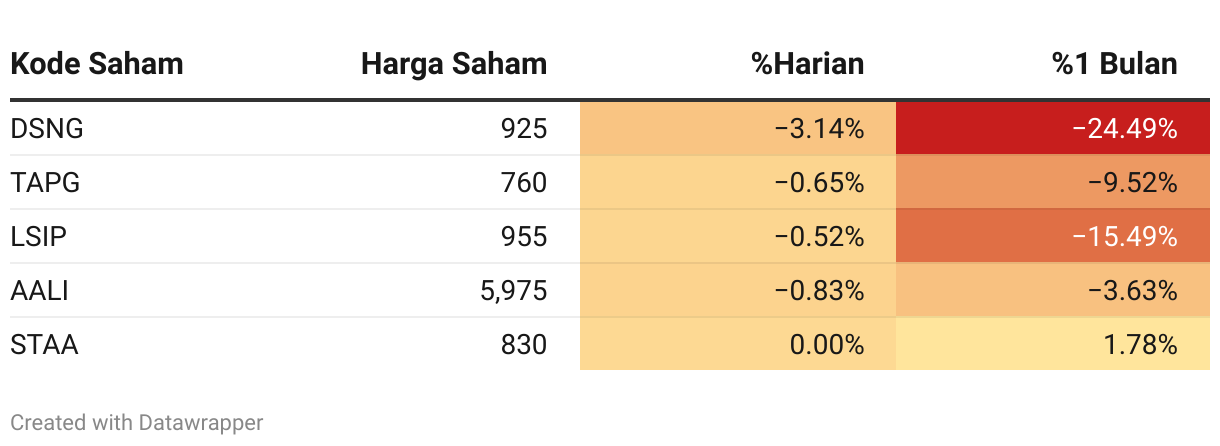Image resolution: width=1220 pixels, height=446 pixels.
Task: Click the %1 Bulan column header
Action: (x=1115, y=65)
